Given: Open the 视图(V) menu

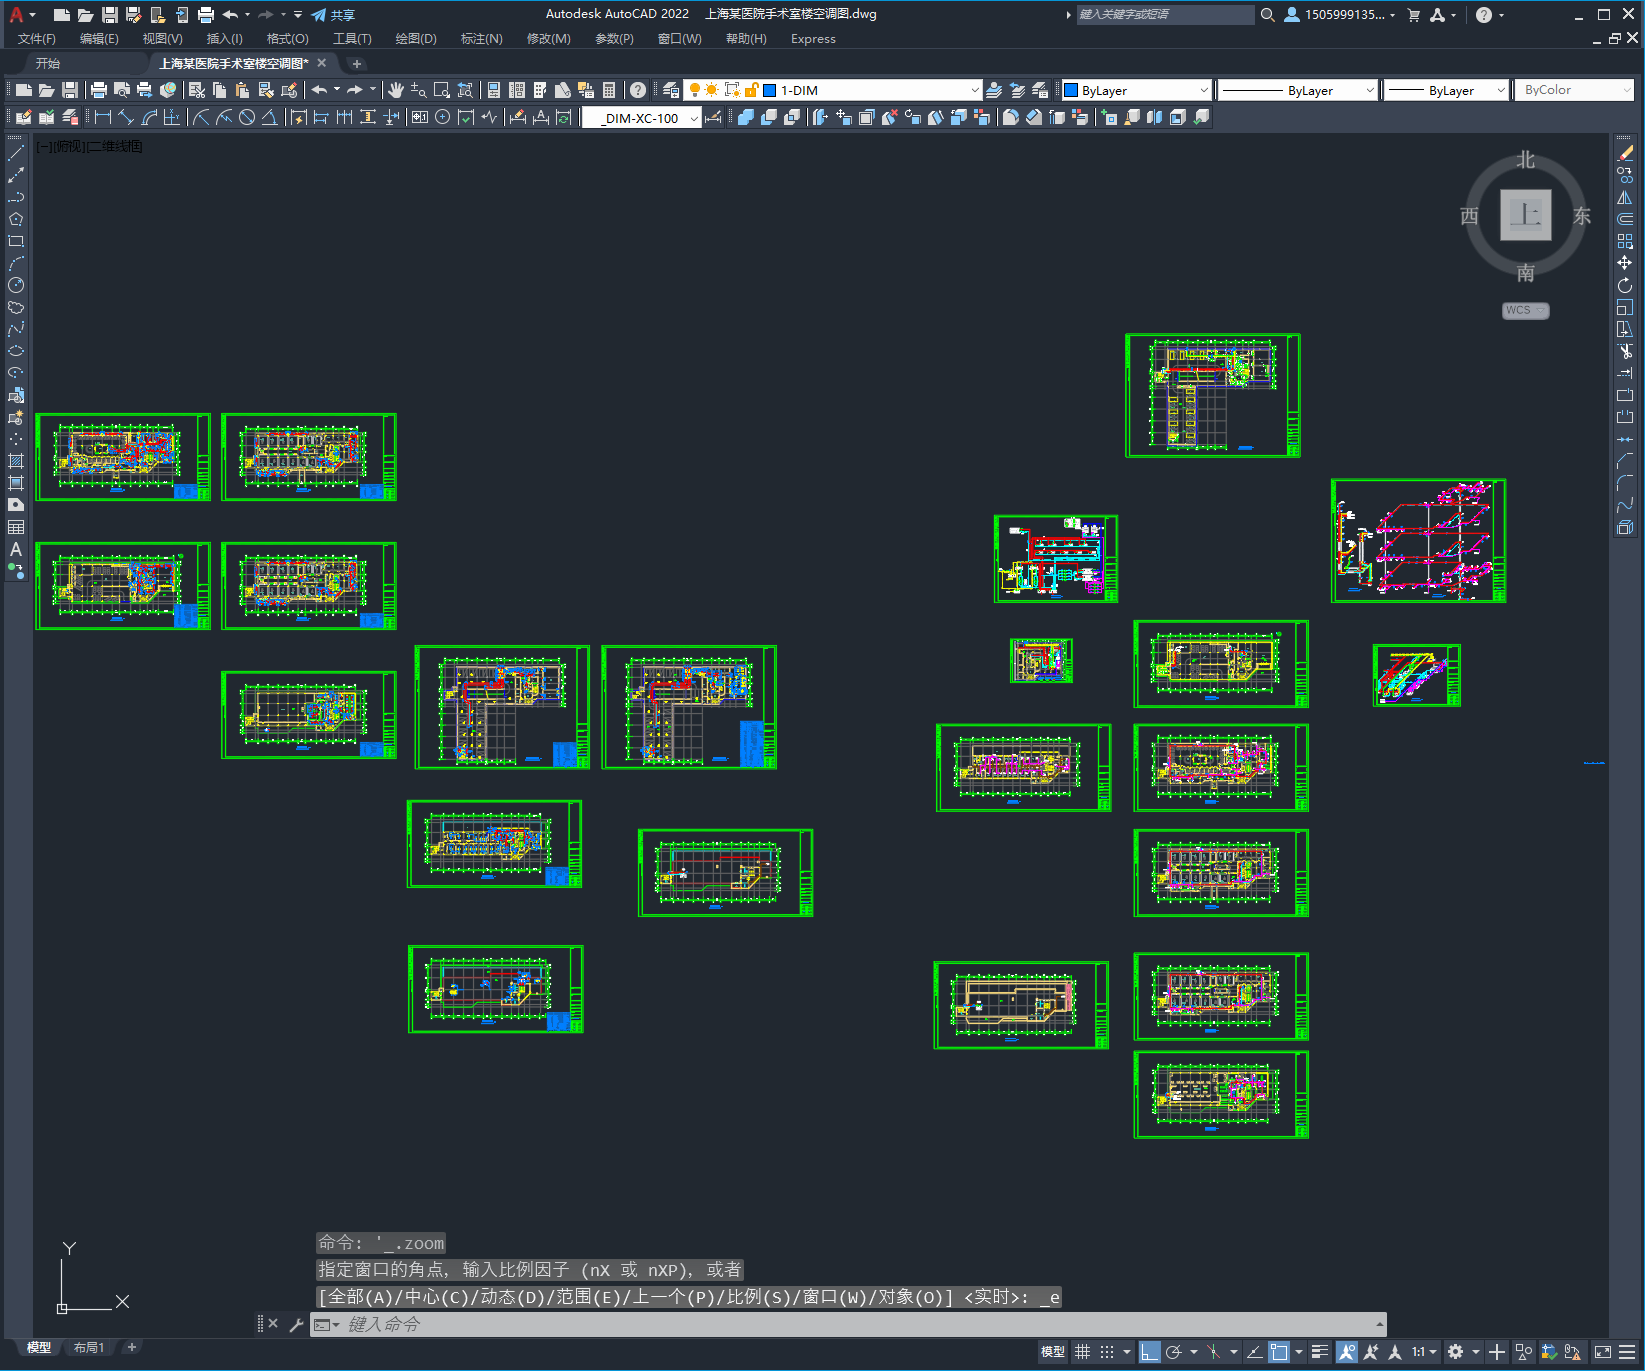Looking at the screenshot, I should (162, 39).
